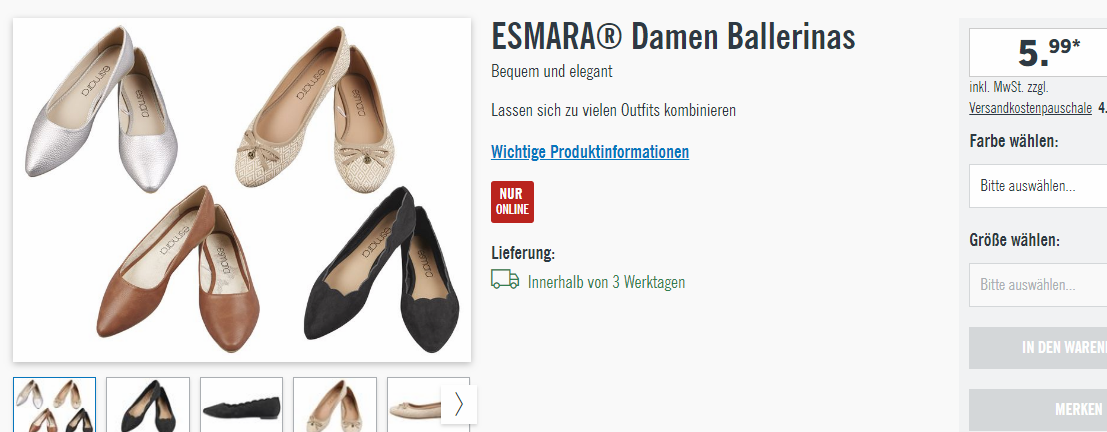Open the black ballerina side-view thumbnail
The image size is (1107, 432).
point(241,404)
